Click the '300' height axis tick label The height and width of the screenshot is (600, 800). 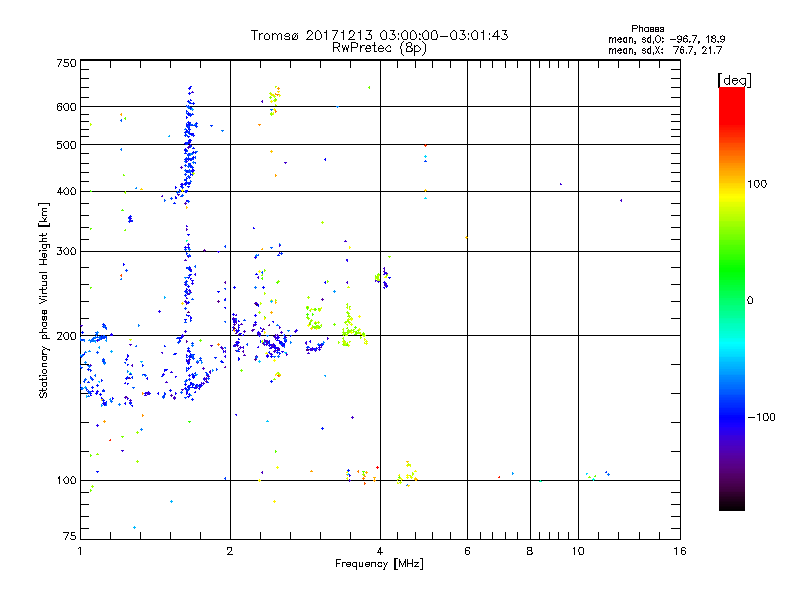[x=66, y=252]
